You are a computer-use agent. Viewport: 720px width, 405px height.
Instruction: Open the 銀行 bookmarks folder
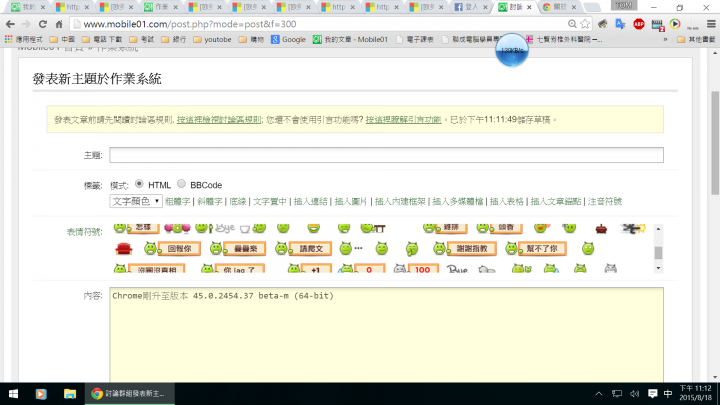[x=174, y=39]
